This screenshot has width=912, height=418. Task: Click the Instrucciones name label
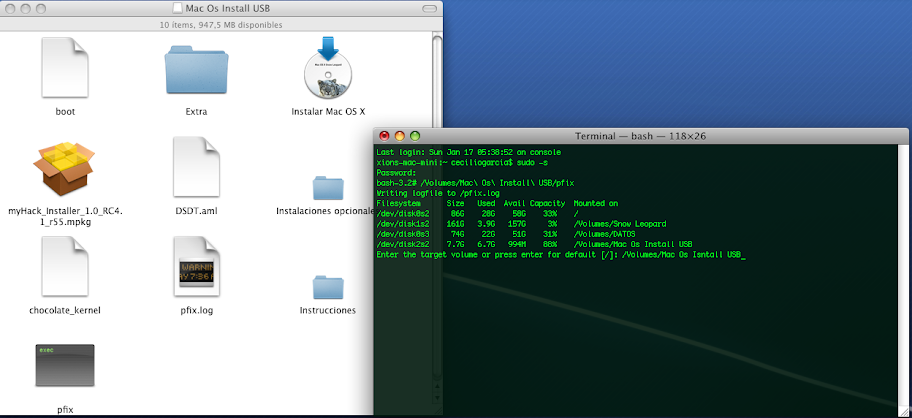click(328, 310)
